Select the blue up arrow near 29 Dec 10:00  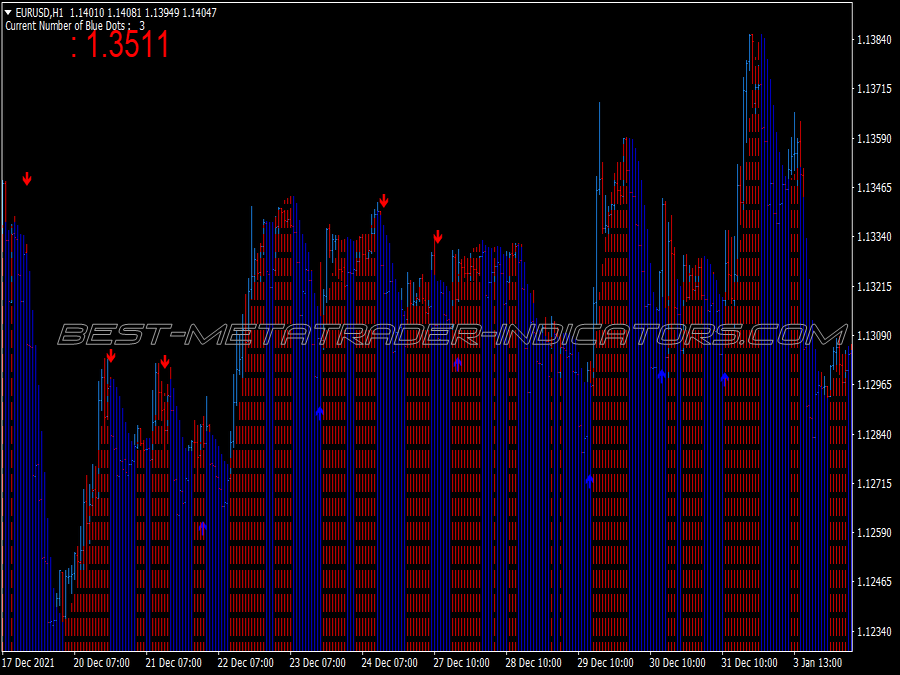pos(589,481)
